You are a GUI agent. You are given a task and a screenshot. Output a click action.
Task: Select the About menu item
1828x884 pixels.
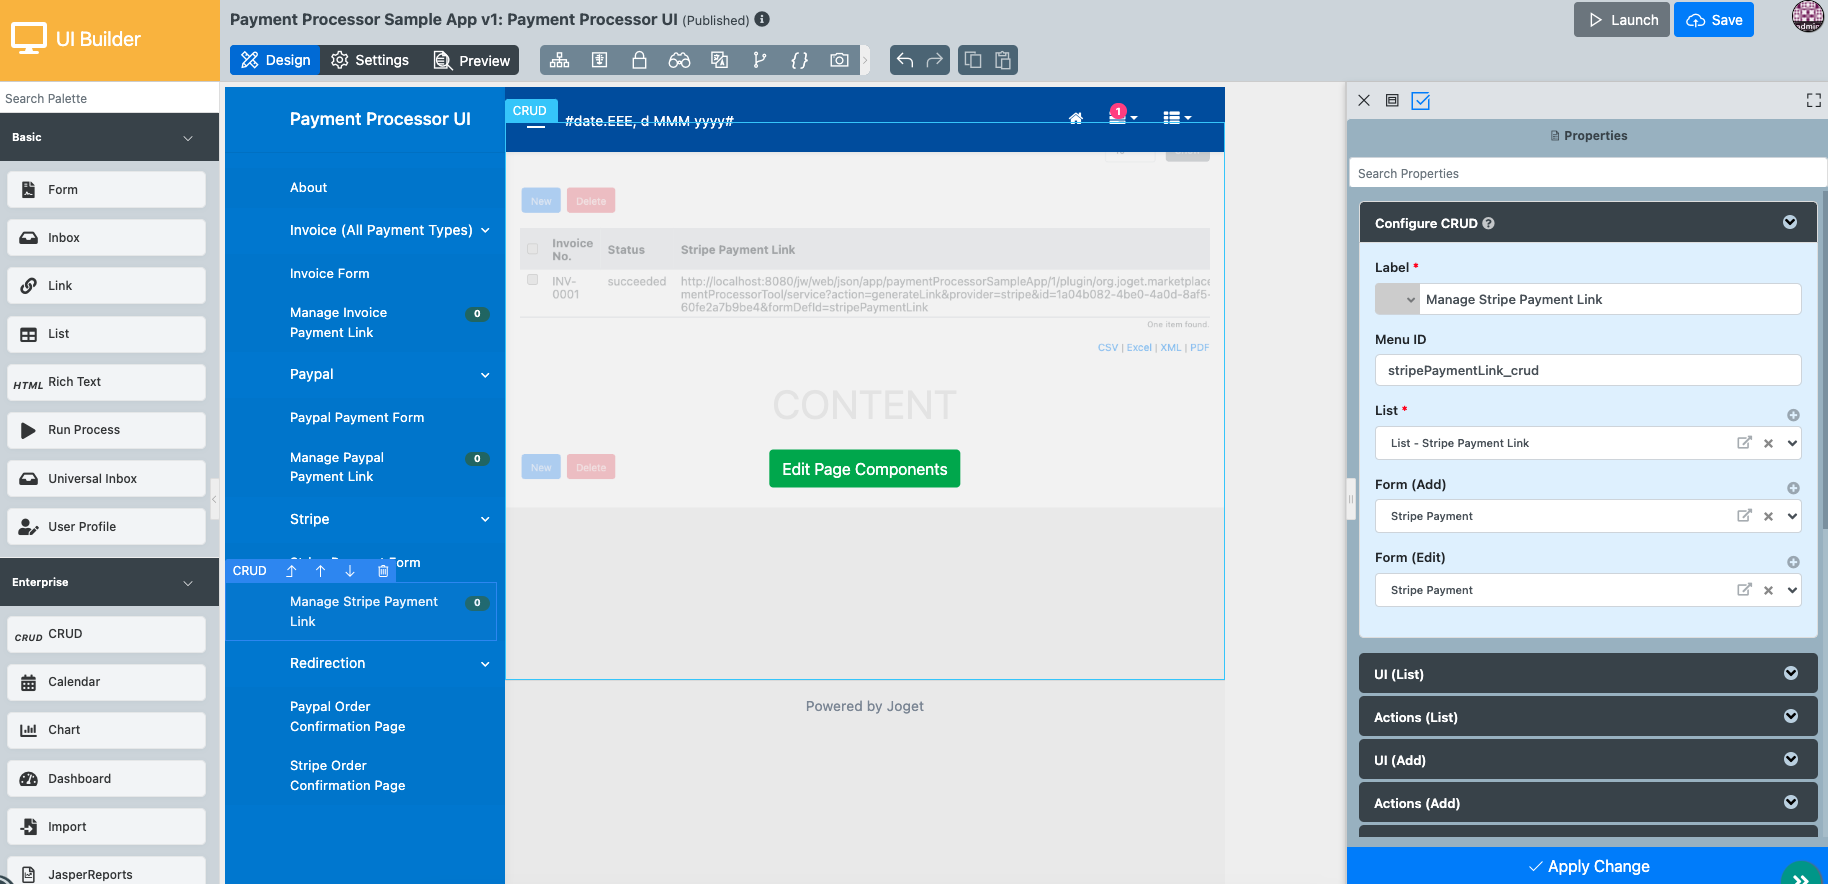[x=308, y=187]
